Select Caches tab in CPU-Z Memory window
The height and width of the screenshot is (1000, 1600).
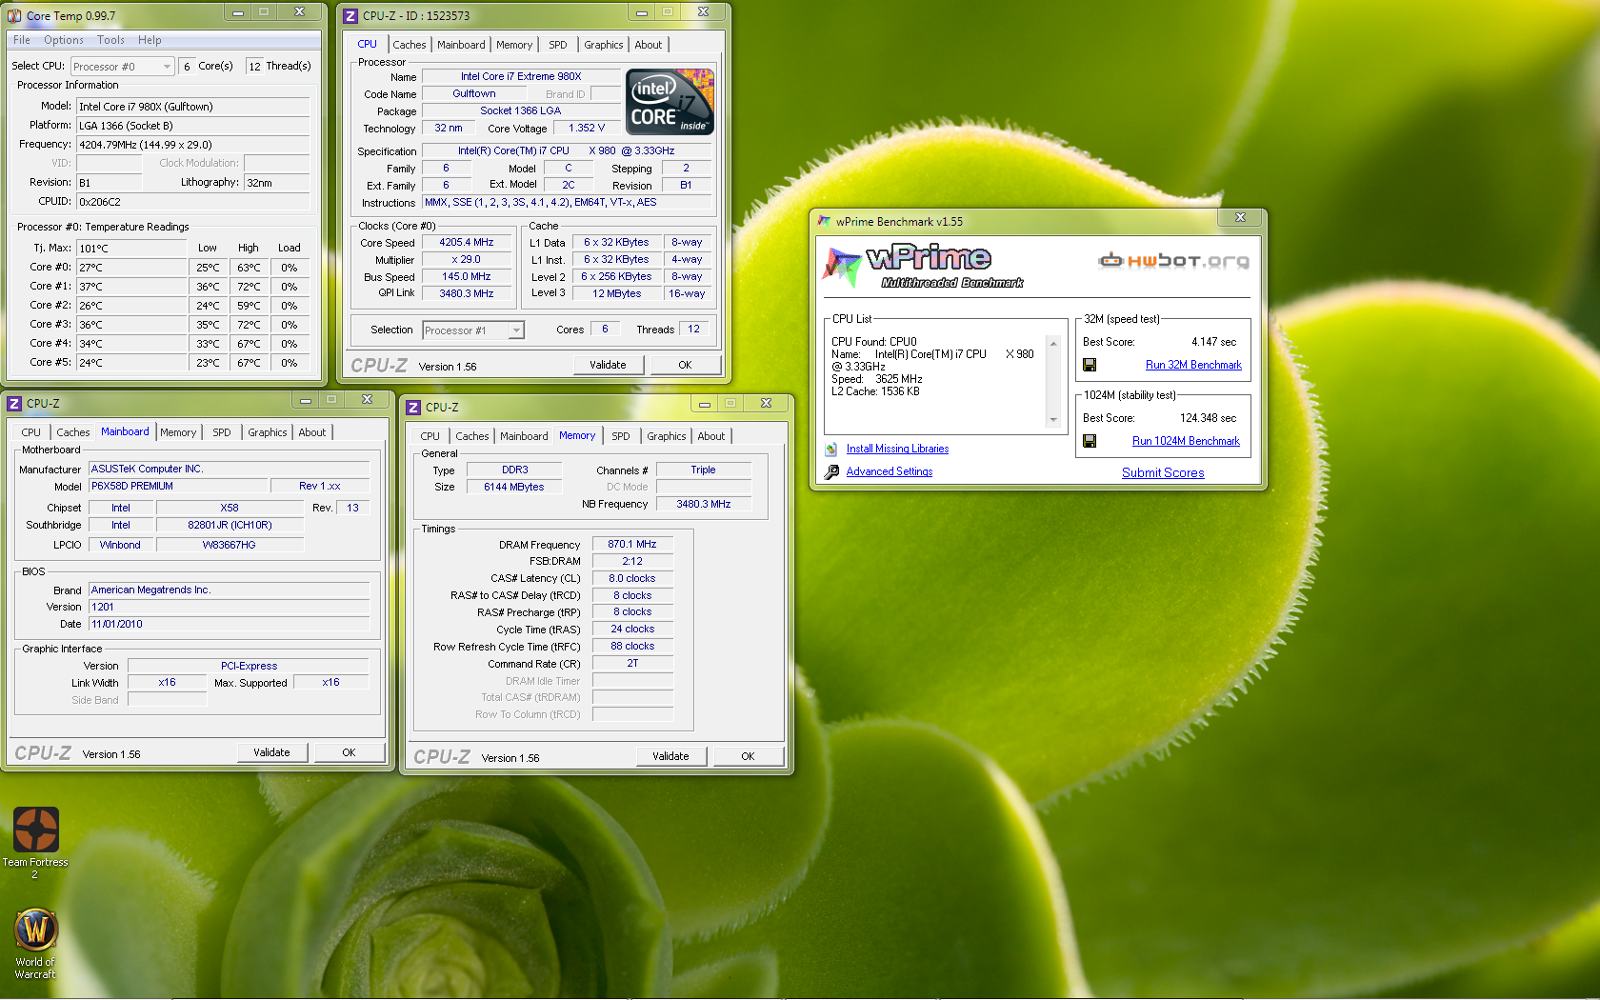472,436
